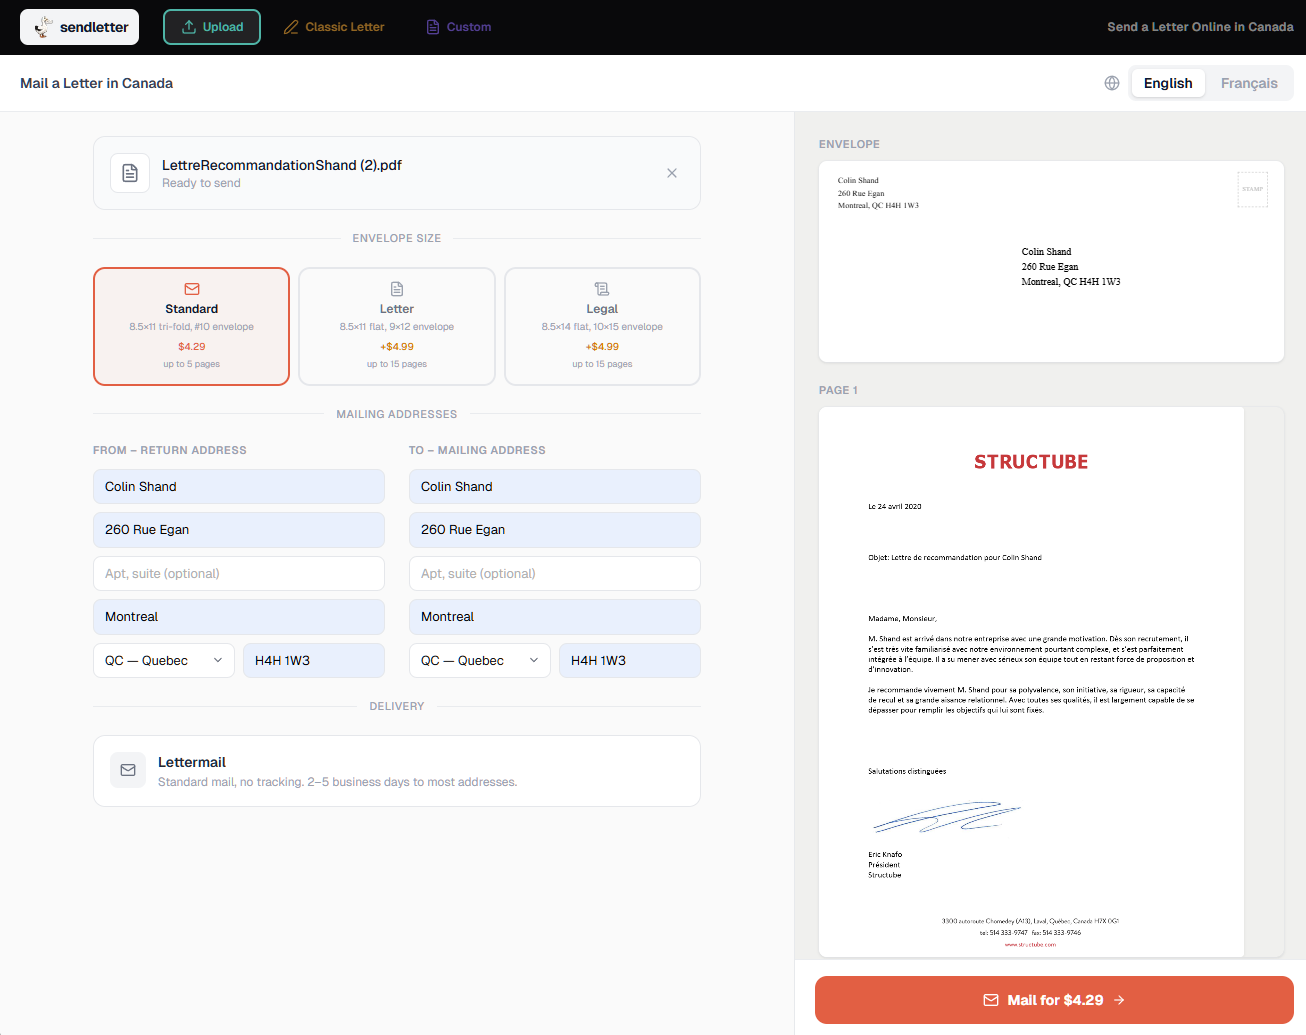The height and width of the screenshot is (1035, 1306).
Task: Edit the mailing street address field
Action: [x=555, y=530]
